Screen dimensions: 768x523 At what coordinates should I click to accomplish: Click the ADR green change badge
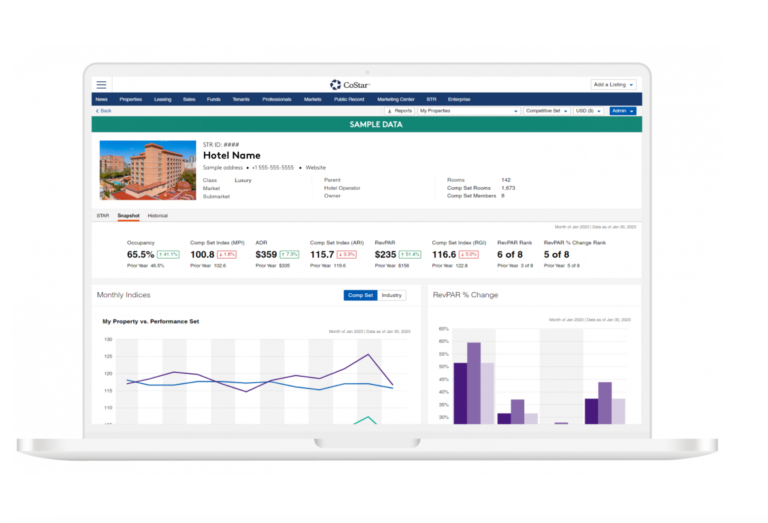tap(289, 255)
